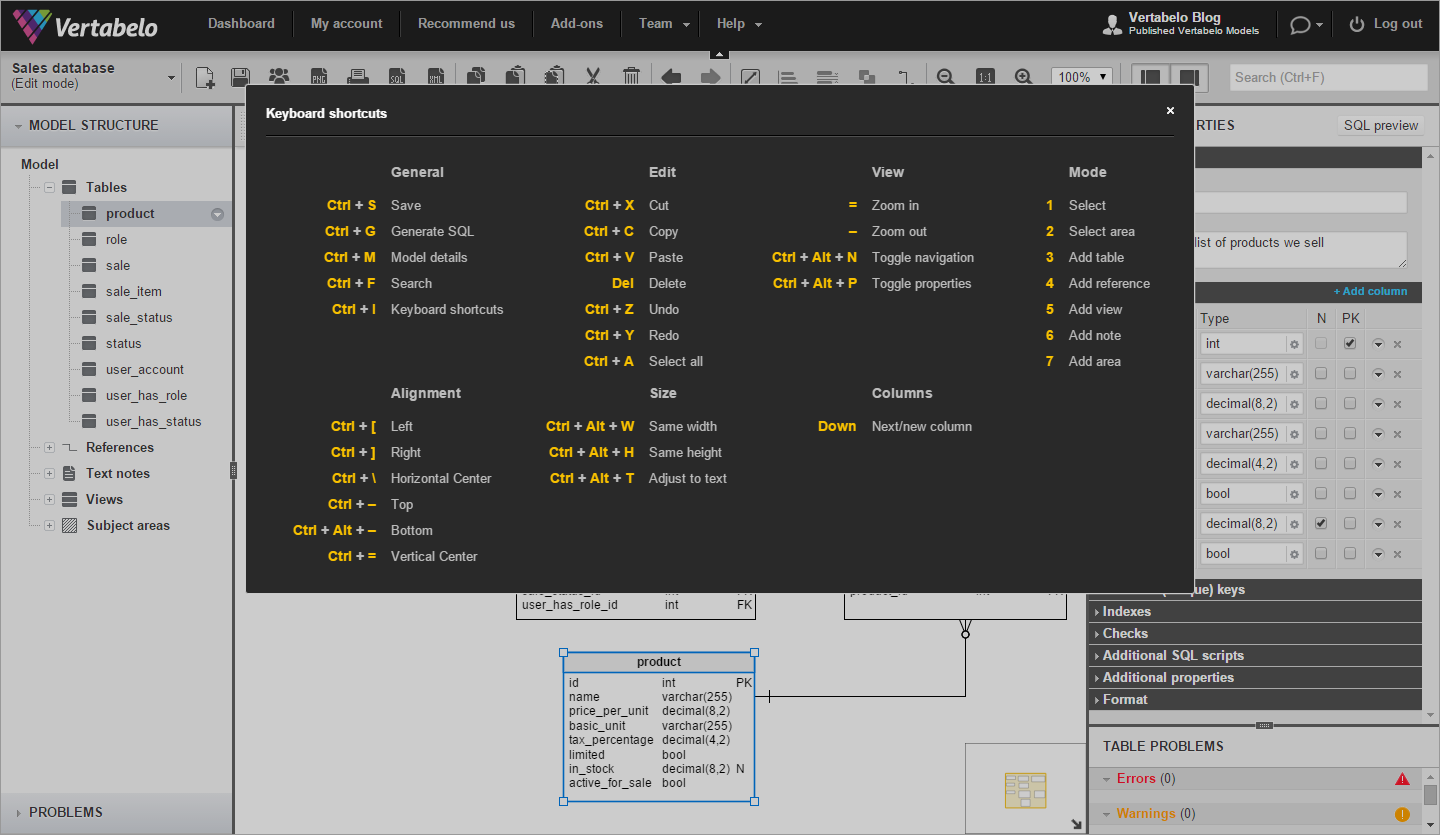Toggle right properties panel layout icon
Image resolution: width=1440 pixels, height=835 pixels.
point(1189,77)
